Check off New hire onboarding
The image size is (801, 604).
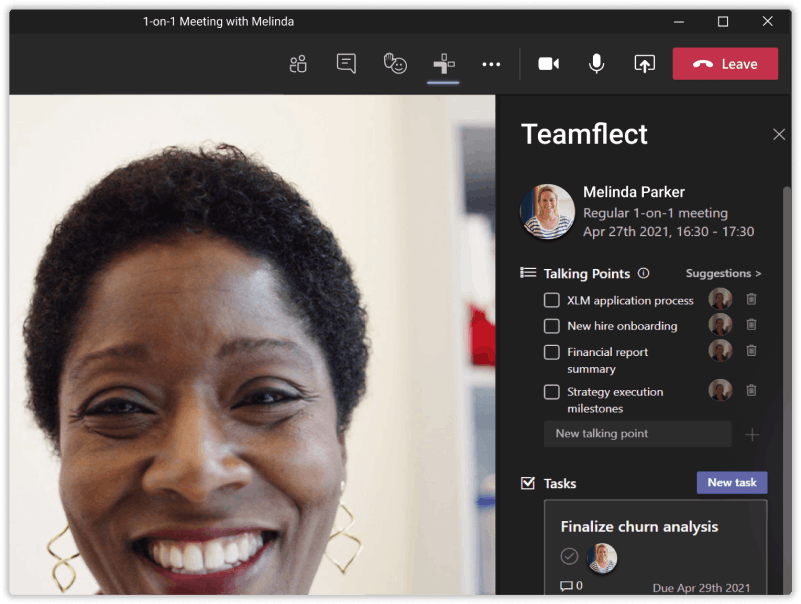(551, 325)
